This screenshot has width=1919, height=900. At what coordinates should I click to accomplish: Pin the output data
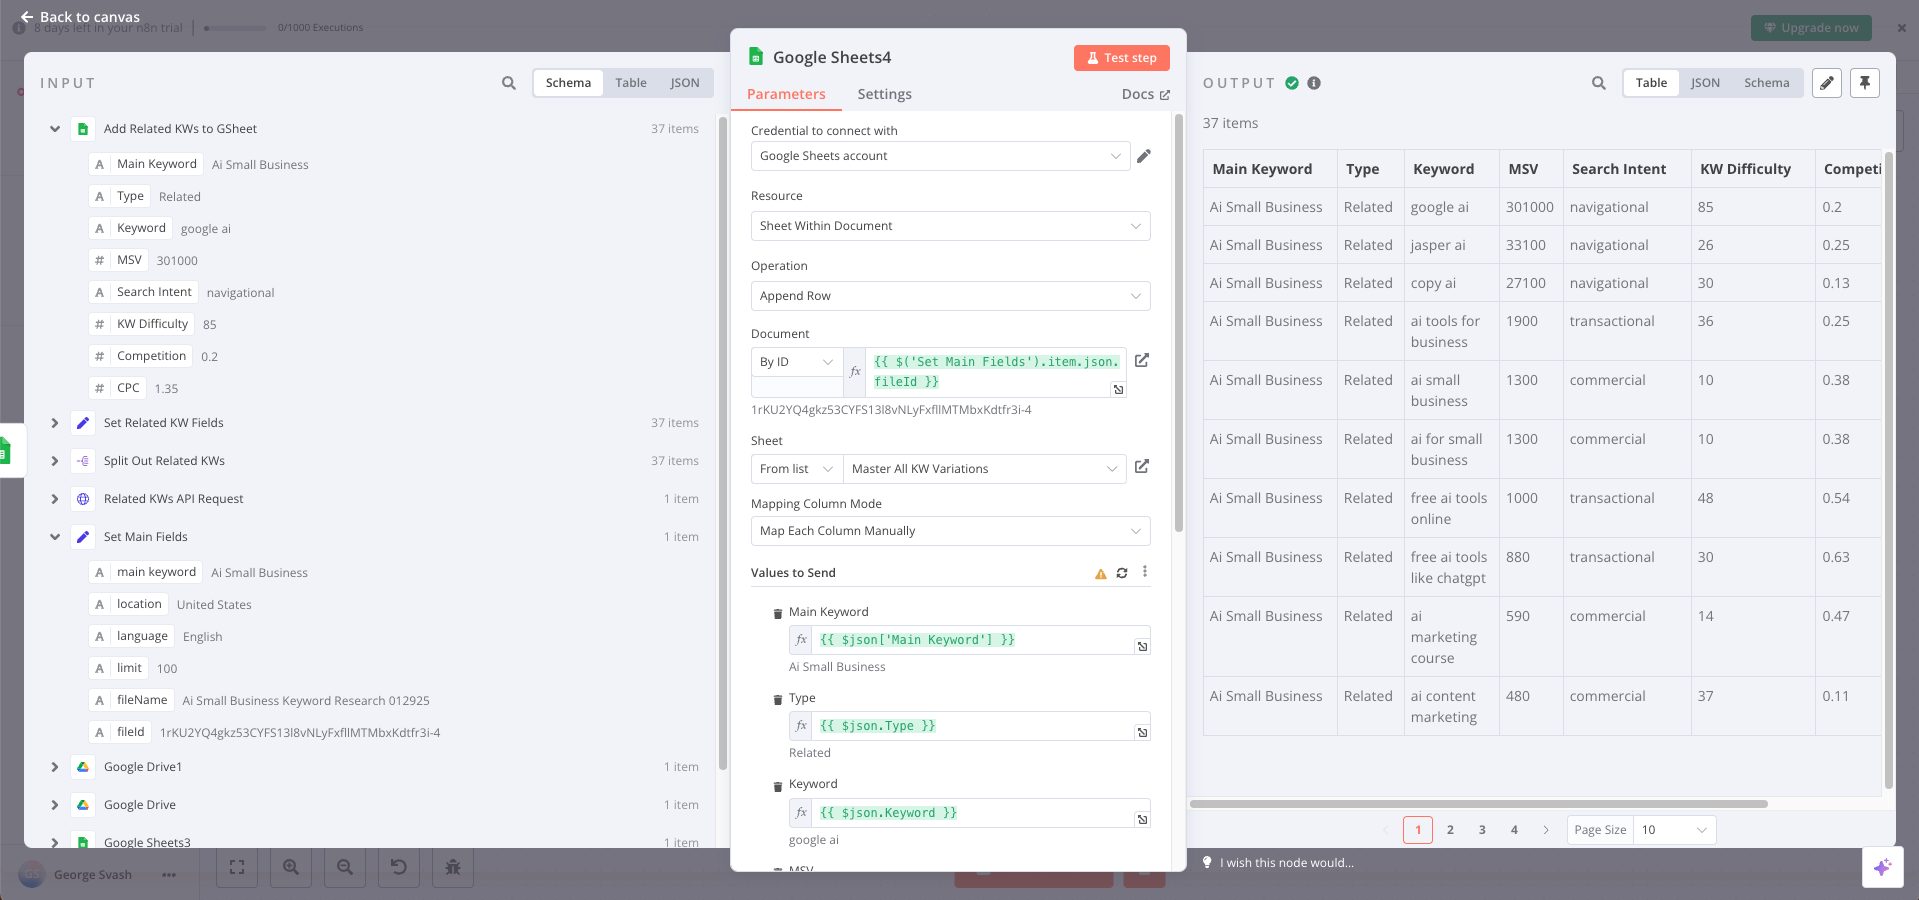(x=1865, y=83)
